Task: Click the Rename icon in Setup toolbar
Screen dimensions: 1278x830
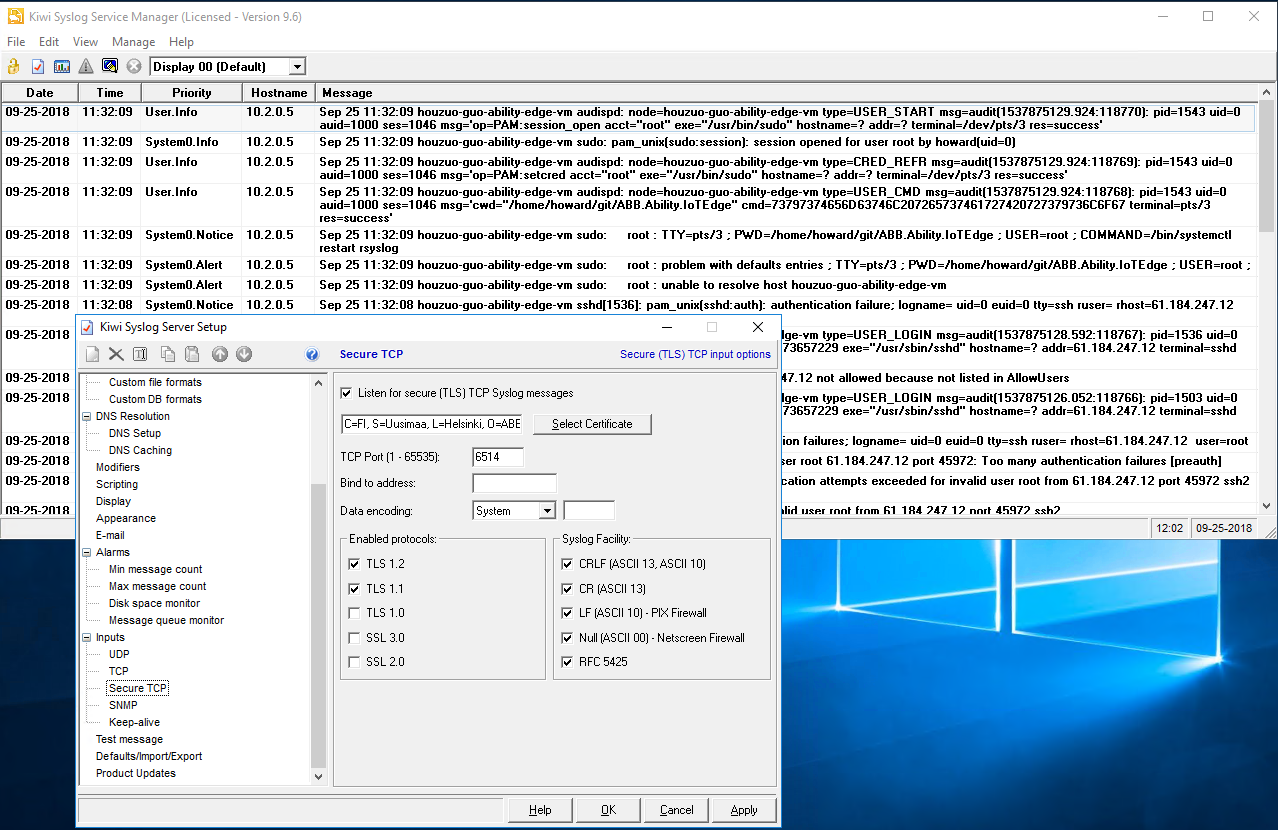Action: point(140,354)
